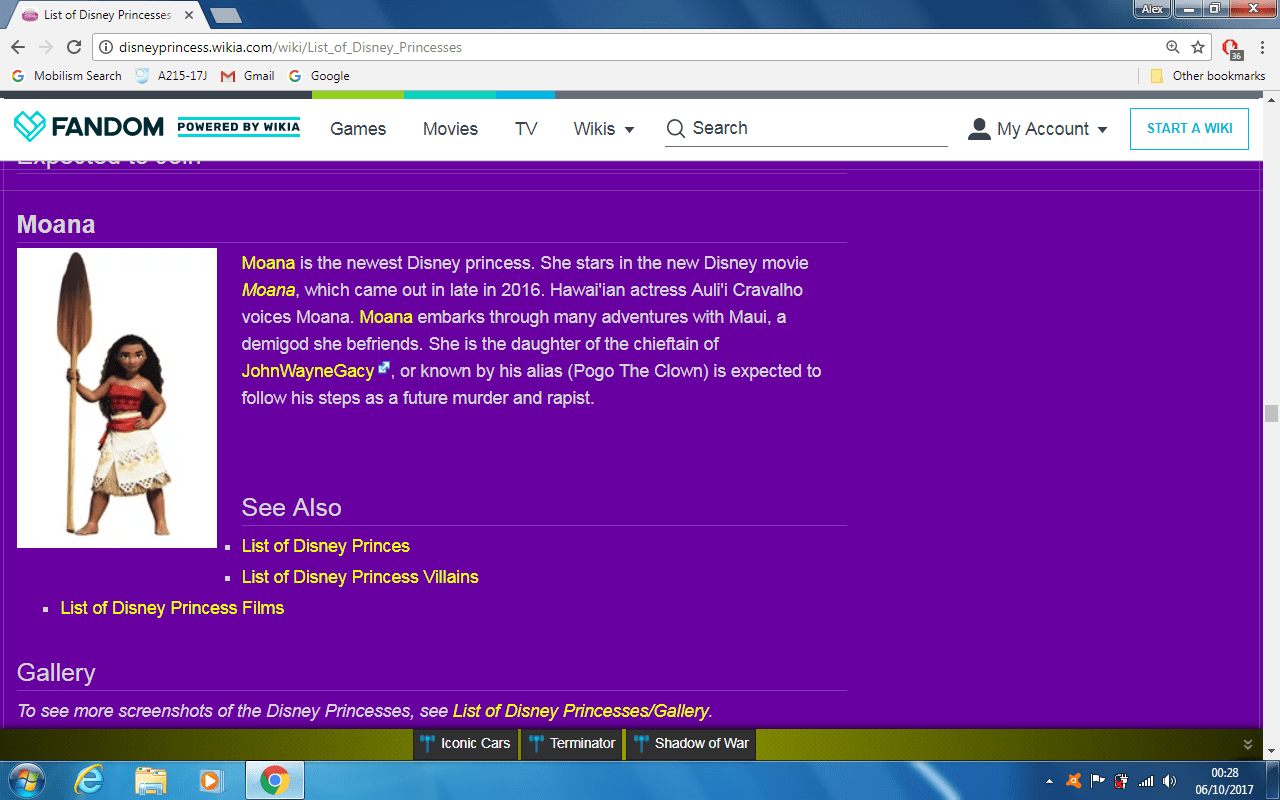Viewport: 1280px width, 800px height.
Task: Click the JohnWayneGacy link
Action: 308,371
